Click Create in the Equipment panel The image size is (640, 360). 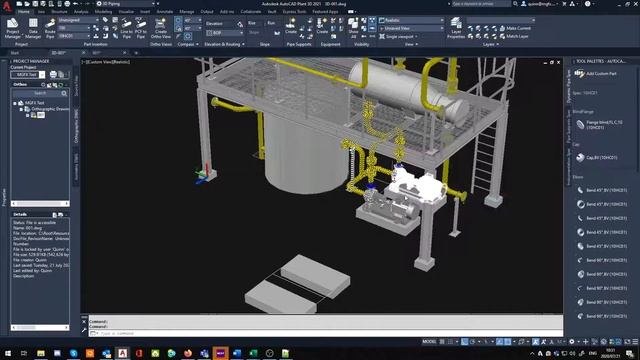[322, 26]
